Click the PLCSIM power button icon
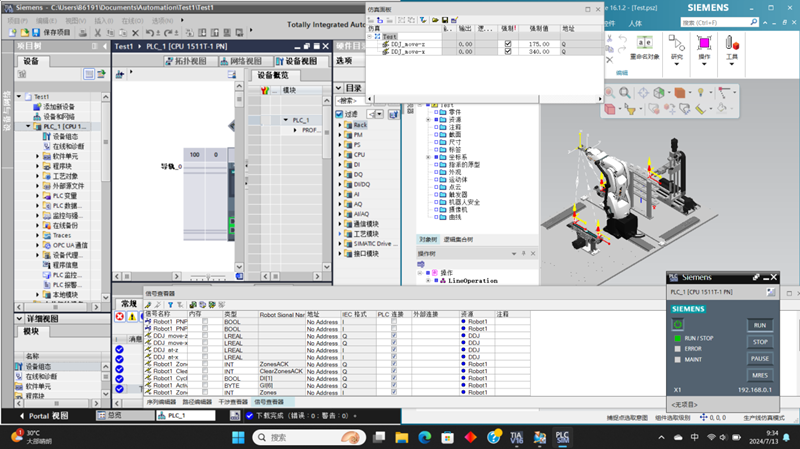Image resolution: width=800 pixels, height=449 pixels. (x=678, y=325)
